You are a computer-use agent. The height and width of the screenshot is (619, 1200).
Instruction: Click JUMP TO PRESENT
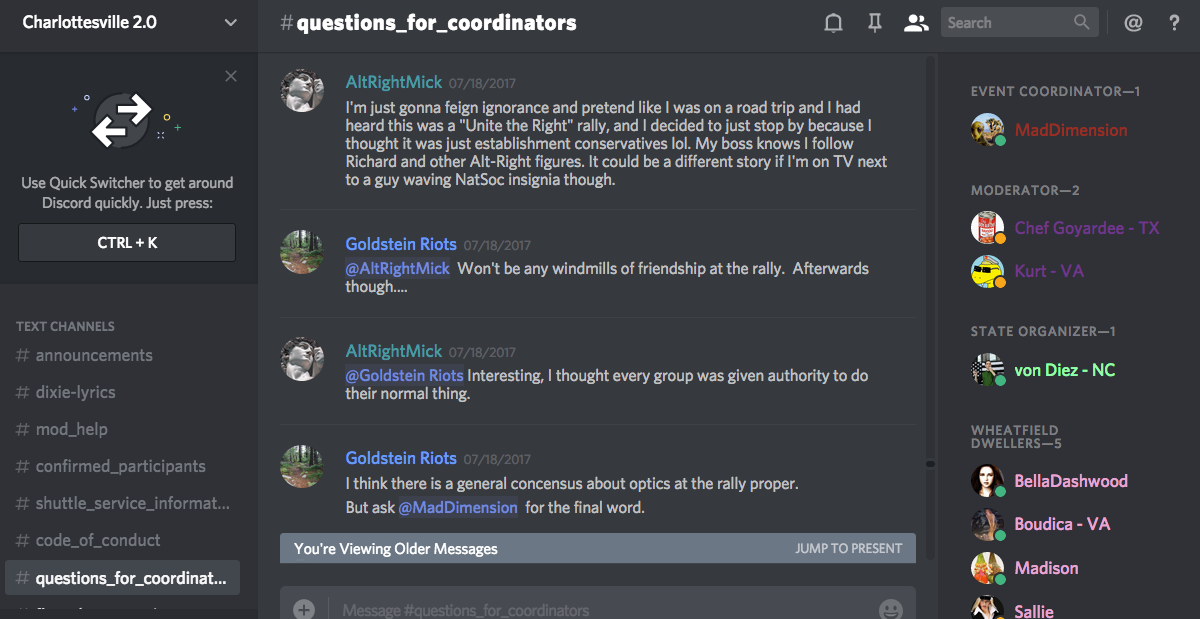point(848,548)
